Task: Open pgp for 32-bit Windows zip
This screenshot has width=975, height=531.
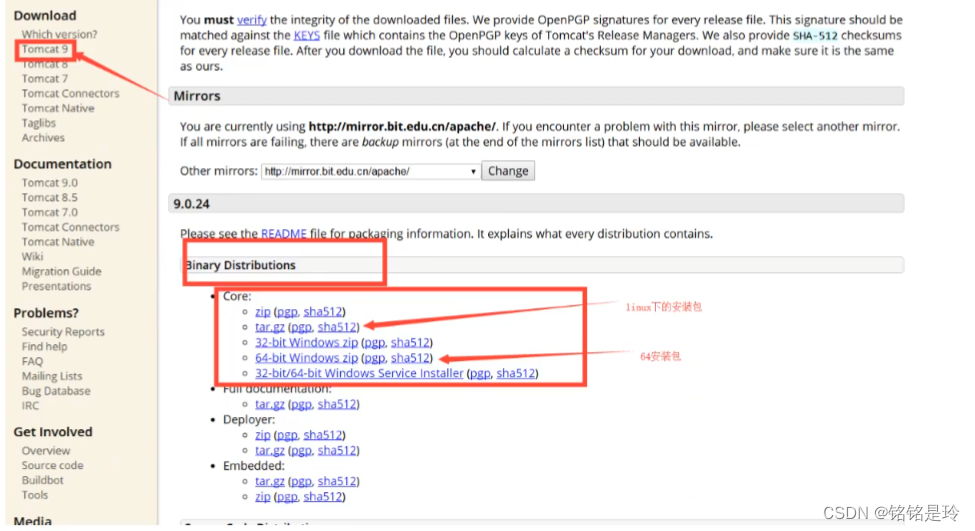Action: pos(374,343)
